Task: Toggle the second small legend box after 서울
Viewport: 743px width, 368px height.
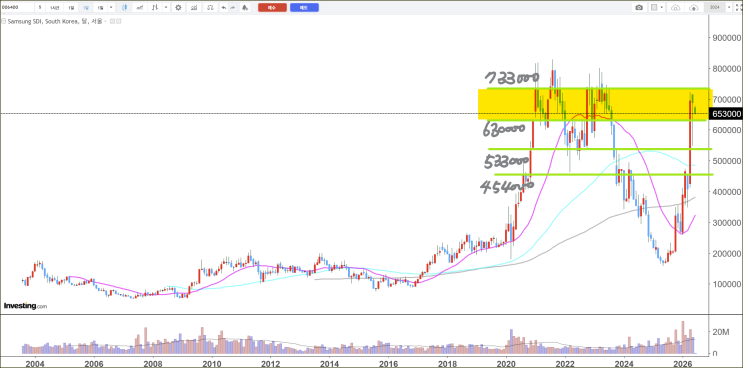Action: pyautogui.click(x=118, y=21)
